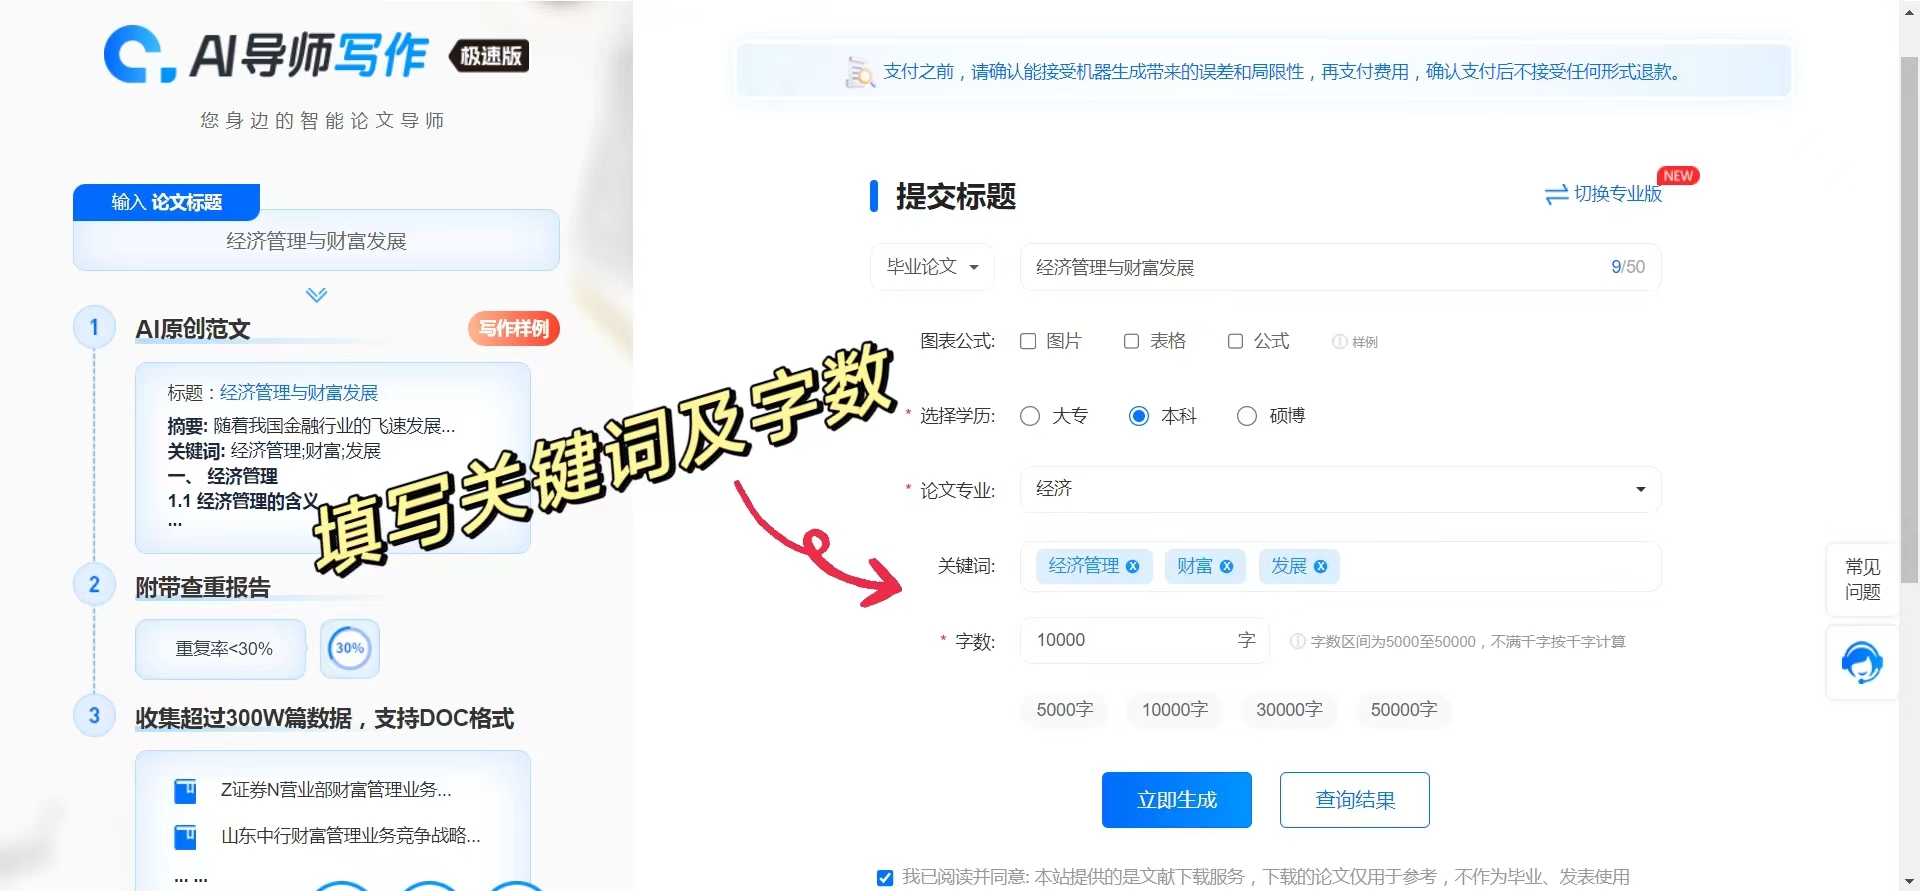
Task: Click the 30% duplicate rate circle icon
Action: tap(349, 648)
